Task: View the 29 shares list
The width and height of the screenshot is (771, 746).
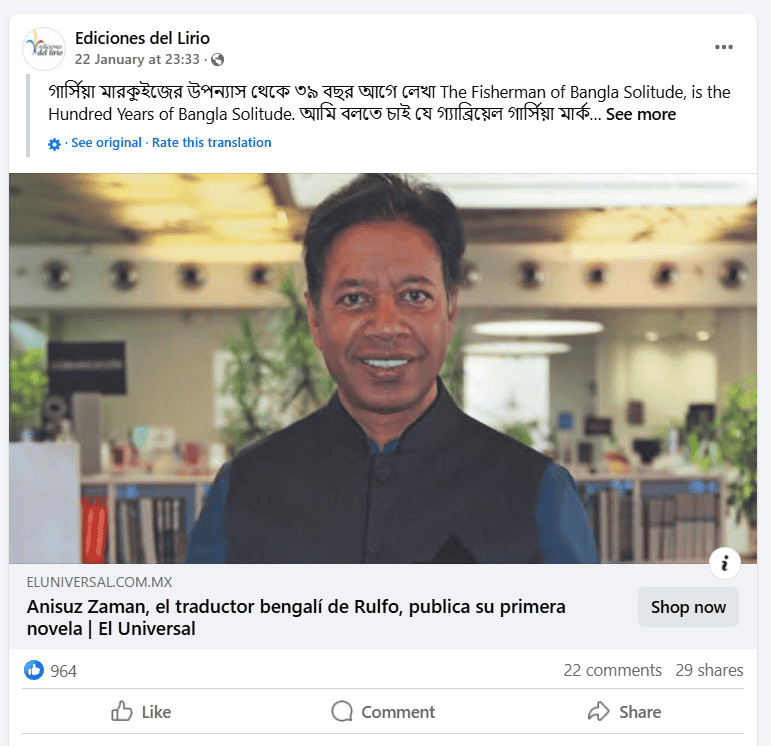Action: pos(709,670)
